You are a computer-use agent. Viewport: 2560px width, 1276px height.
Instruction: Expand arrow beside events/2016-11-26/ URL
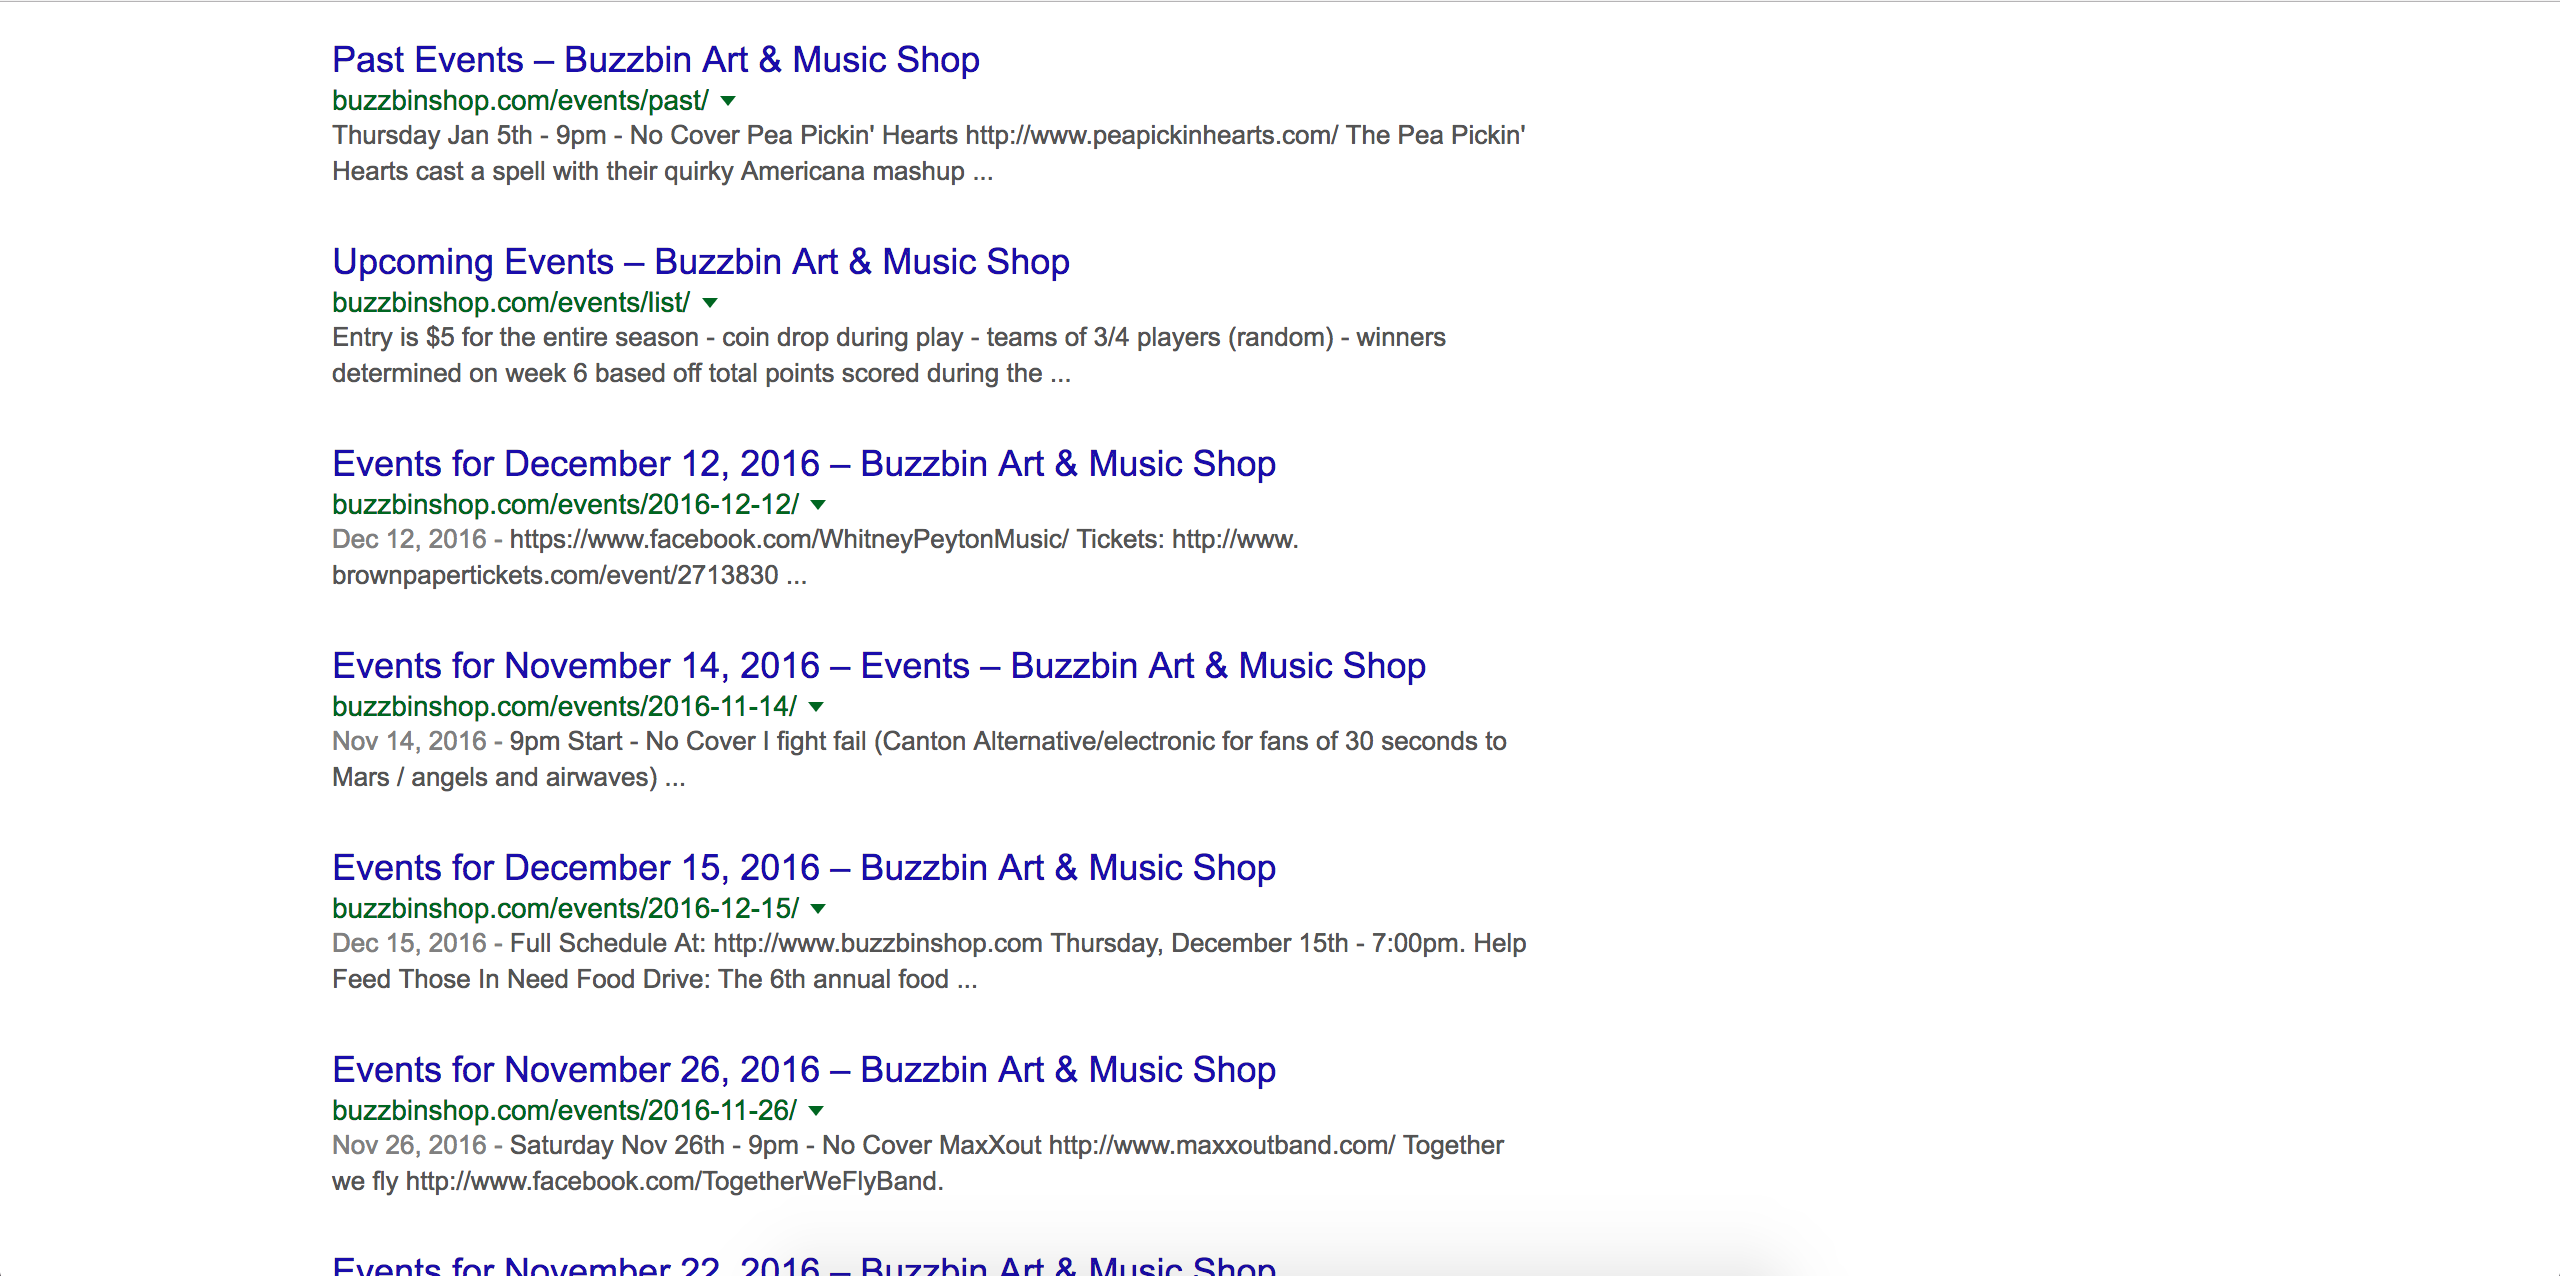(x=816, y=1111)
